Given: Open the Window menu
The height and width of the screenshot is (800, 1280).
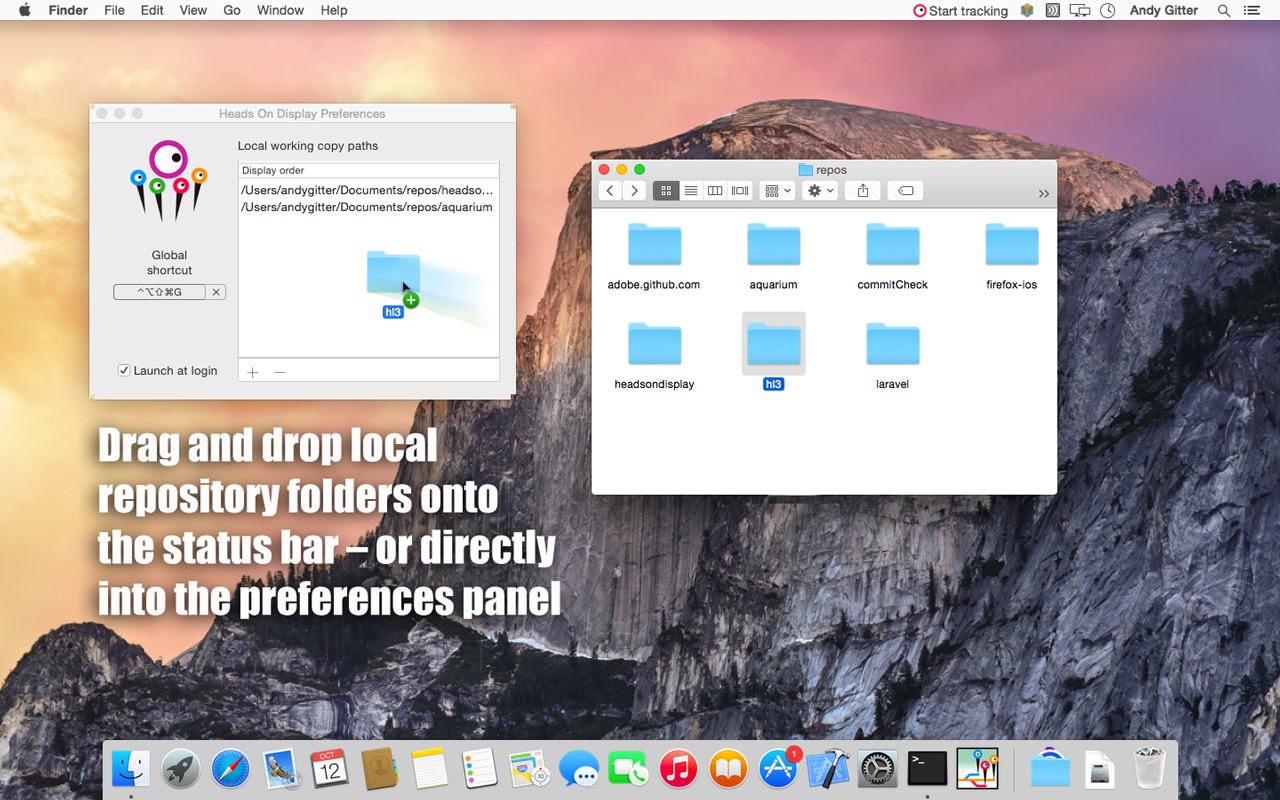Looking at the screenshot, I should coord(280,10).
